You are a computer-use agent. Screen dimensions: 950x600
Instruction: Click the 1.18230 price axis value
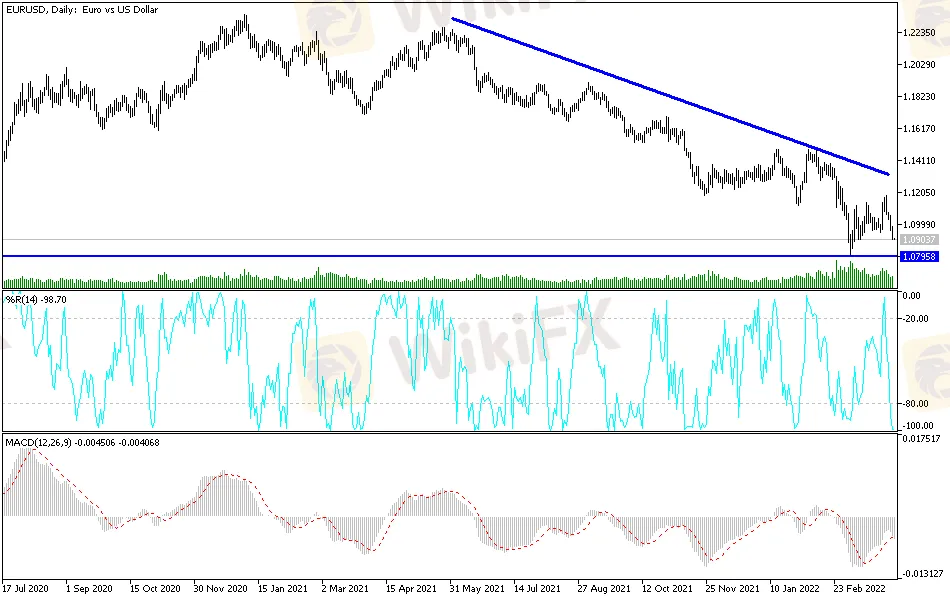pos(919,97)
